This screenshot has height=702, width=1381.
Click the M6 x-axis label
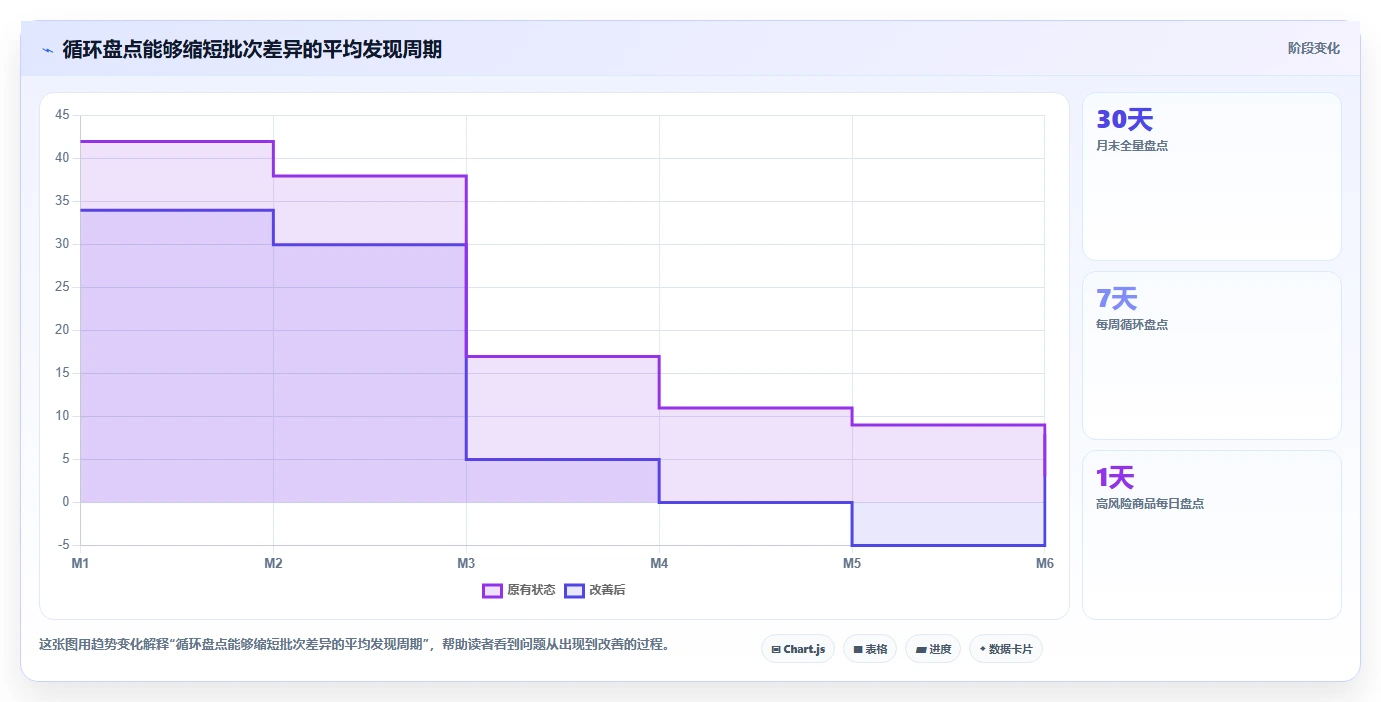[1045, 563]
